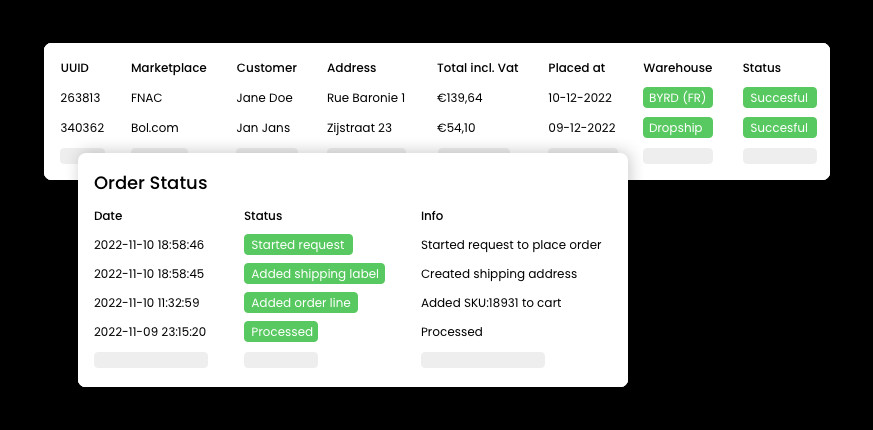Select customer Jan Jans
The image size is (873, 430).
point(263,128)
